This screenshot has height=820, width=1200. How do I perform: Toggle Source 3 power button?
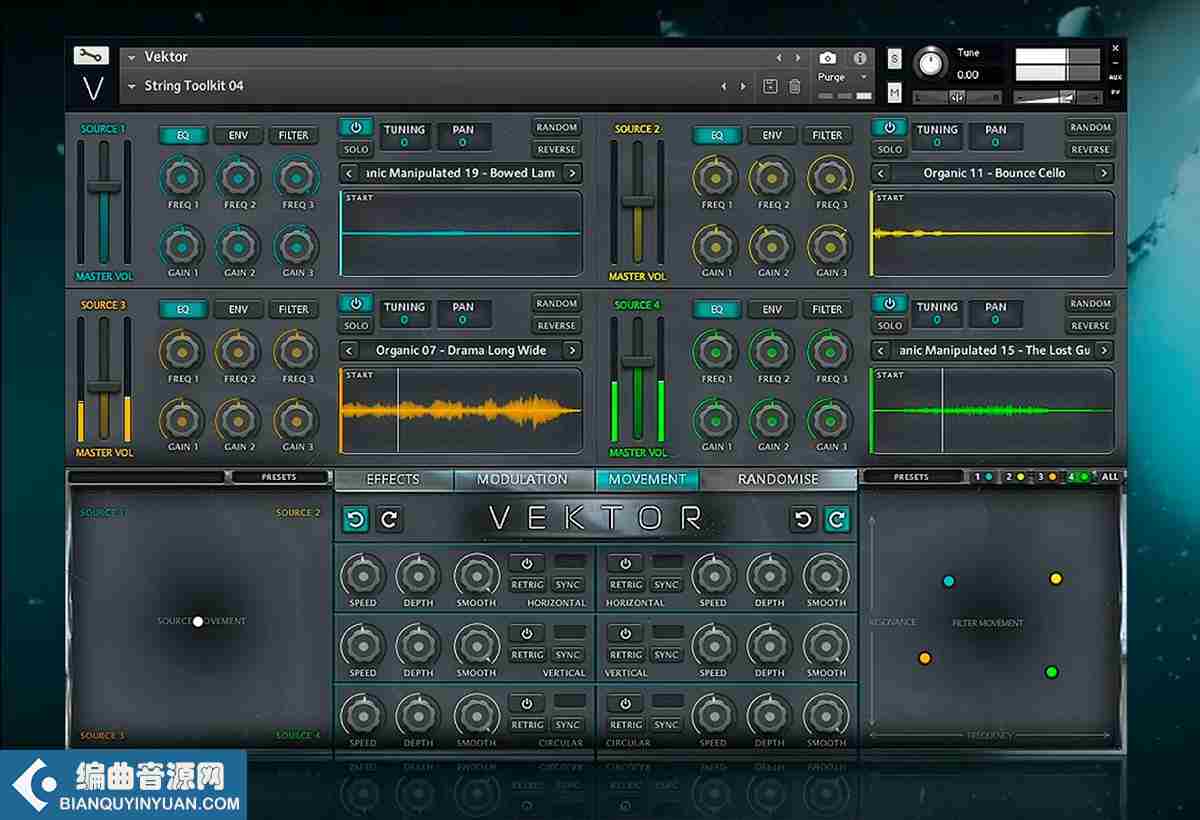click(x=355, y=303)
